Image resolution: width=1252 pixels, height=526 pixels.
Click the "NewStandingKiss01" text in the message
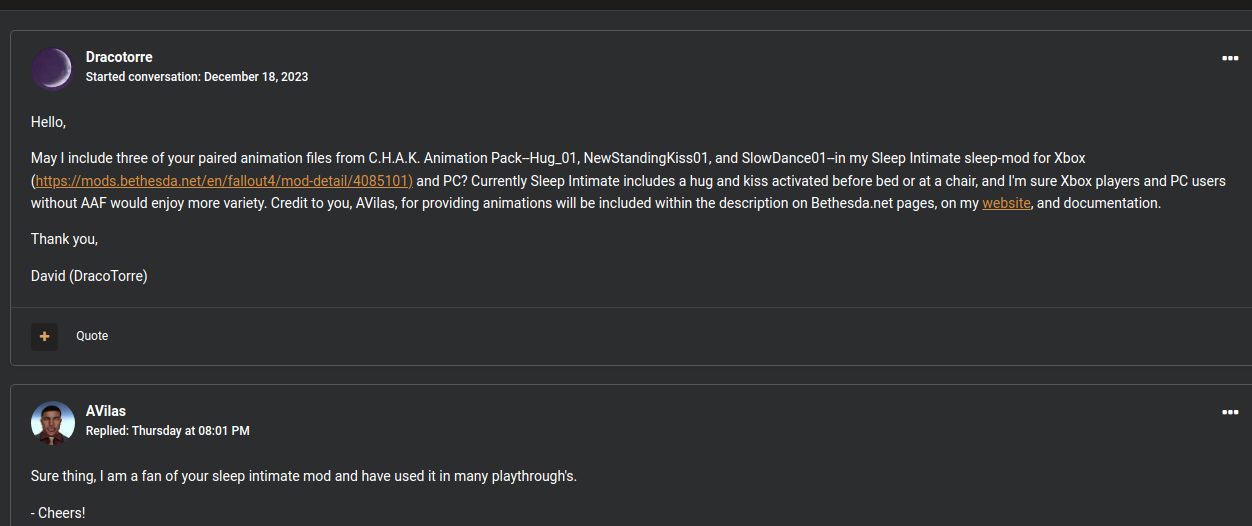click(645, 158)
